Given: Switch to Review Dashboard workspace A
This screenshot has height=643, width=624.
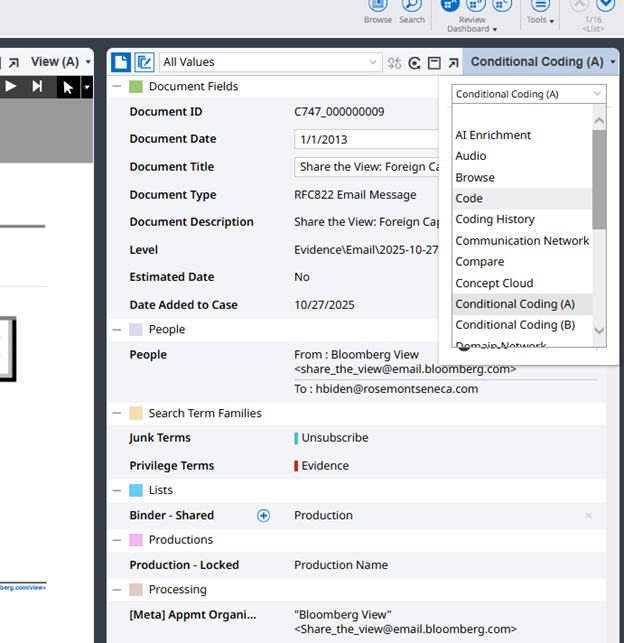Looking at the screenshot, I should pyautogui.click(x=450, y=5).
